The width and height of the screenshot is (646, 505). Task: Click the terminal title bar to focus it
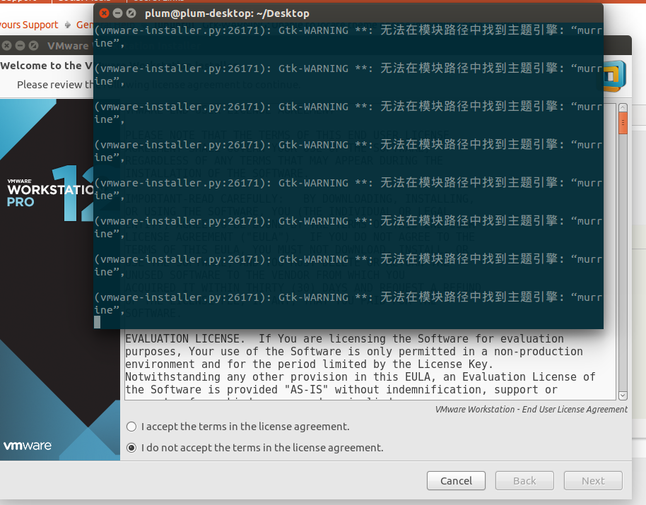350,13
